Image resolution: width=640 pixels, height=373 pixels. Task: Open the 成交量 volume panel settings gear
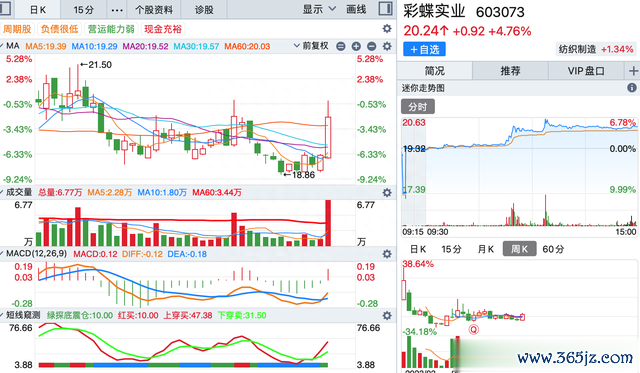click(387, 192)
